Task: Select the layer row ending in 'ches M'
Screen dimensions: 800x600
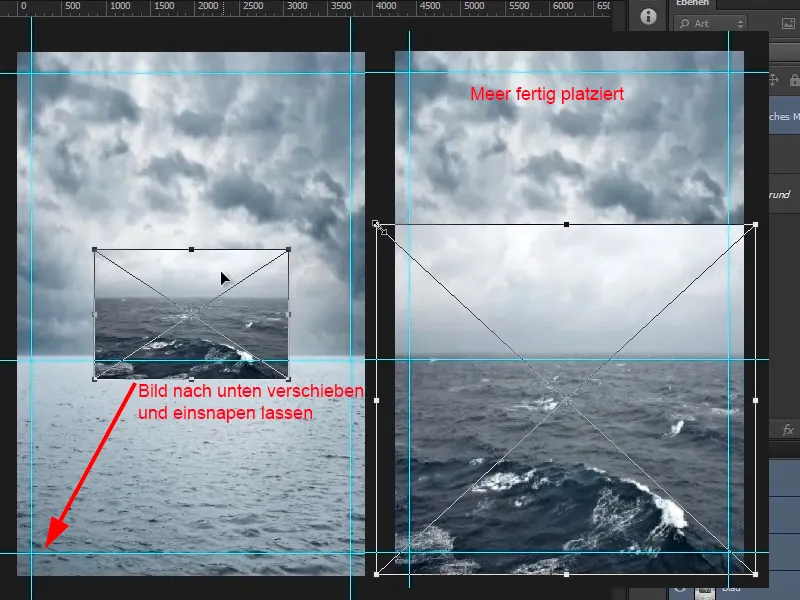Action: [784, 117]
